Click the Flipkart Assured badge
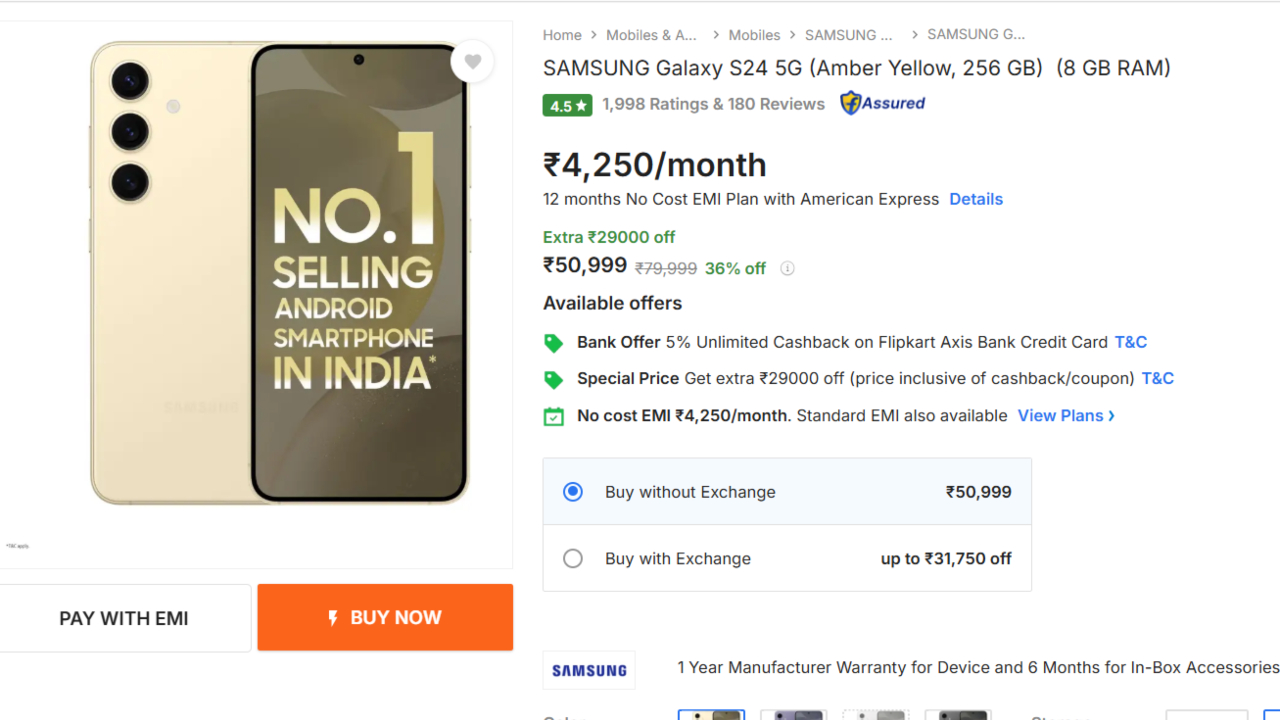 click(882, 103)
